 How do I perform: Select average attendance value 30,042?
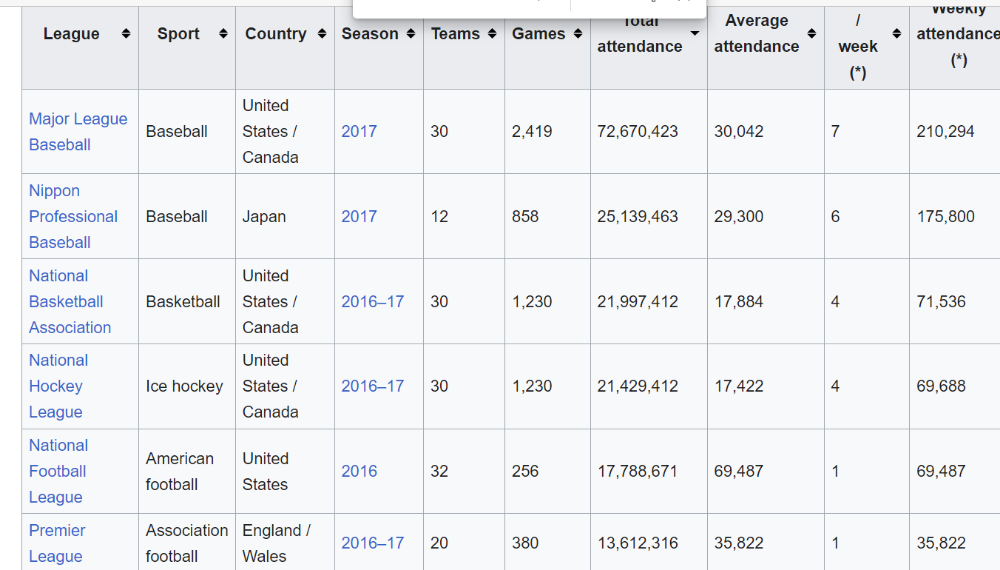(739, 131)
